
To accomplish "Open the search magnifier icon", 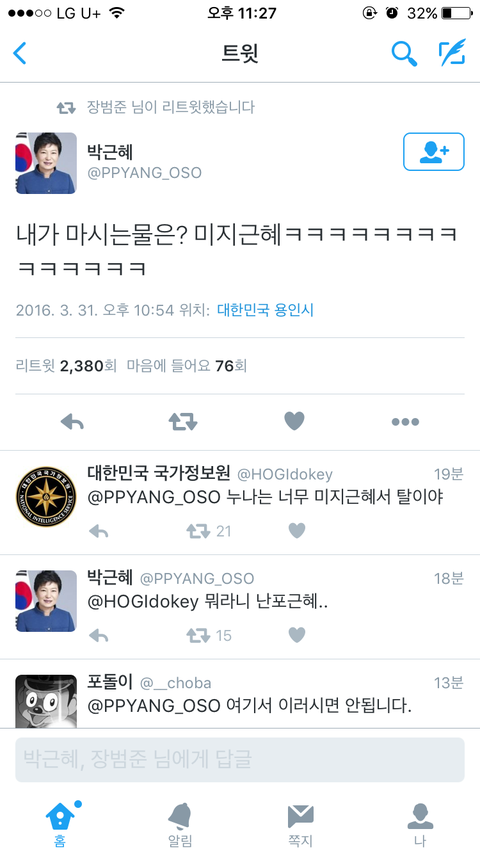I will (x=404, y=53).
